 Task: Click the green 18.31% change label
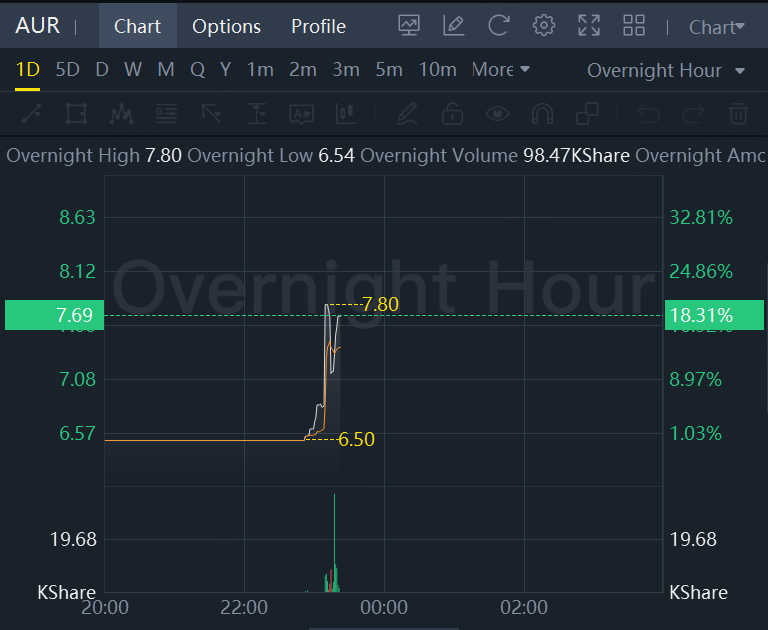(714, 315)
